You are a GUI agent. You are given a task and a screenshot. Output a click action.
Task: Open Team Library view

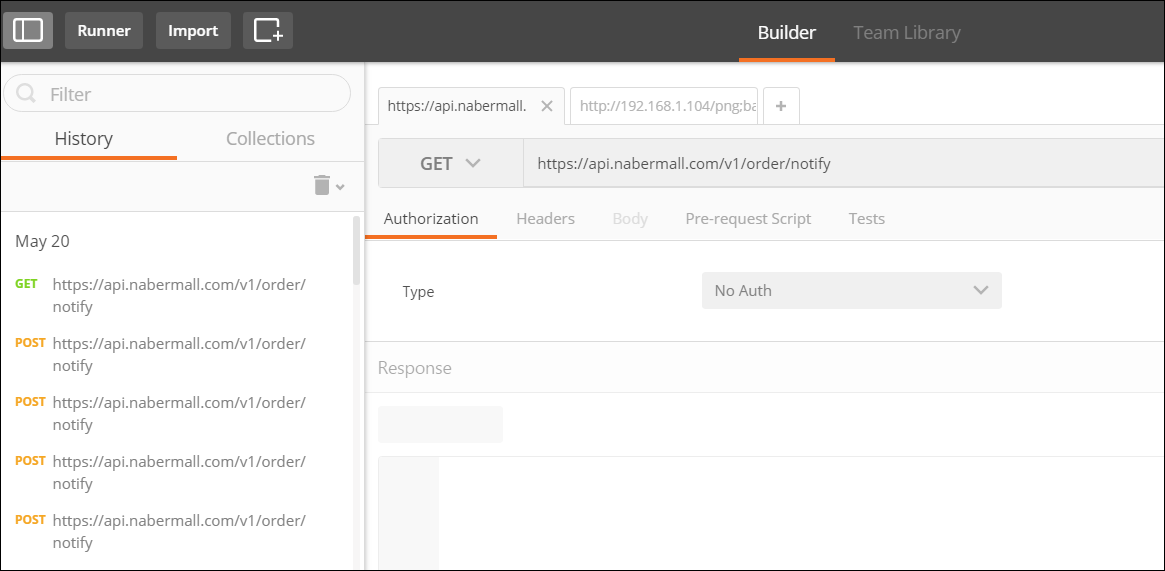(906, 33)
